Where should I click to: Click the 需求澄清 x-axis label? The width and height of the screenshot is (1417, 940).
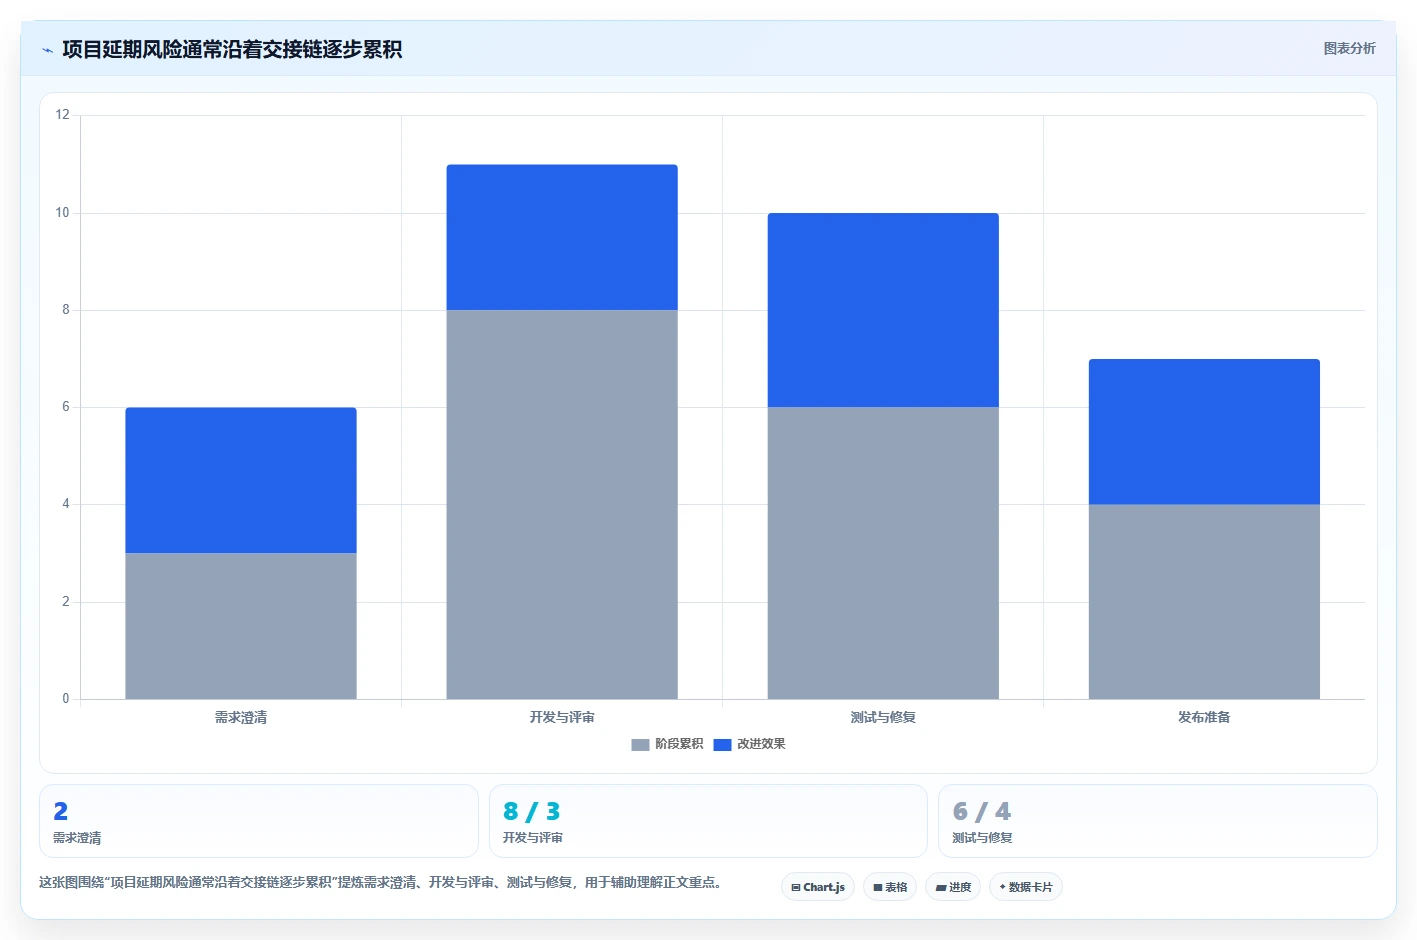click(x=241, y=717)
